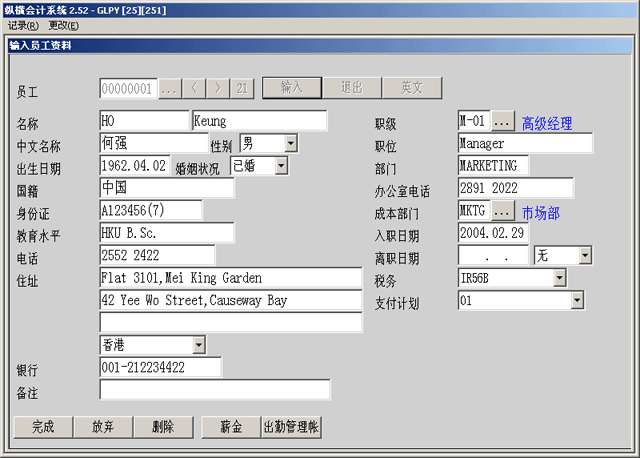Click the 入职日期 label

click(397, 236)
